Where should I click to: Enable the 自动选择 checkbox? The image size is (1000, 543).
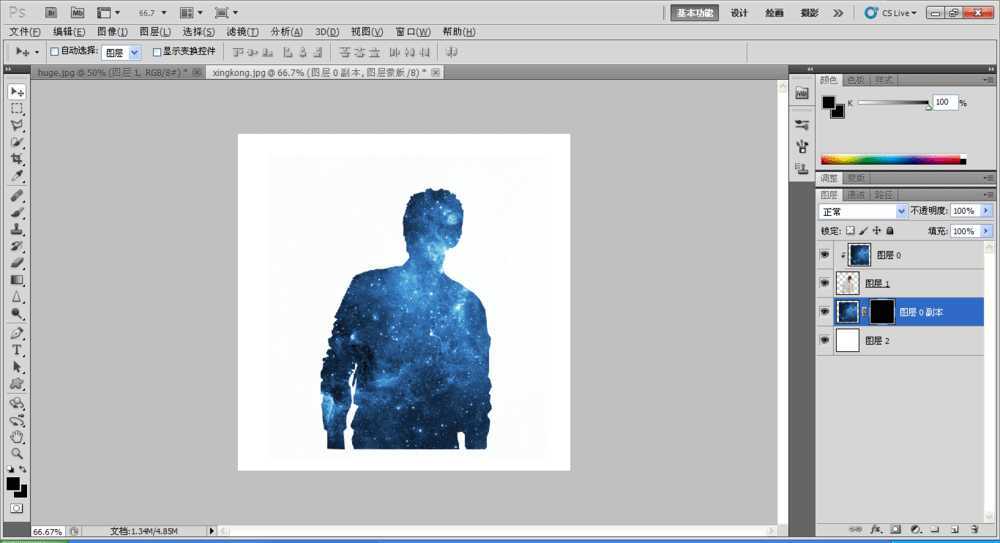pos(55,51)
